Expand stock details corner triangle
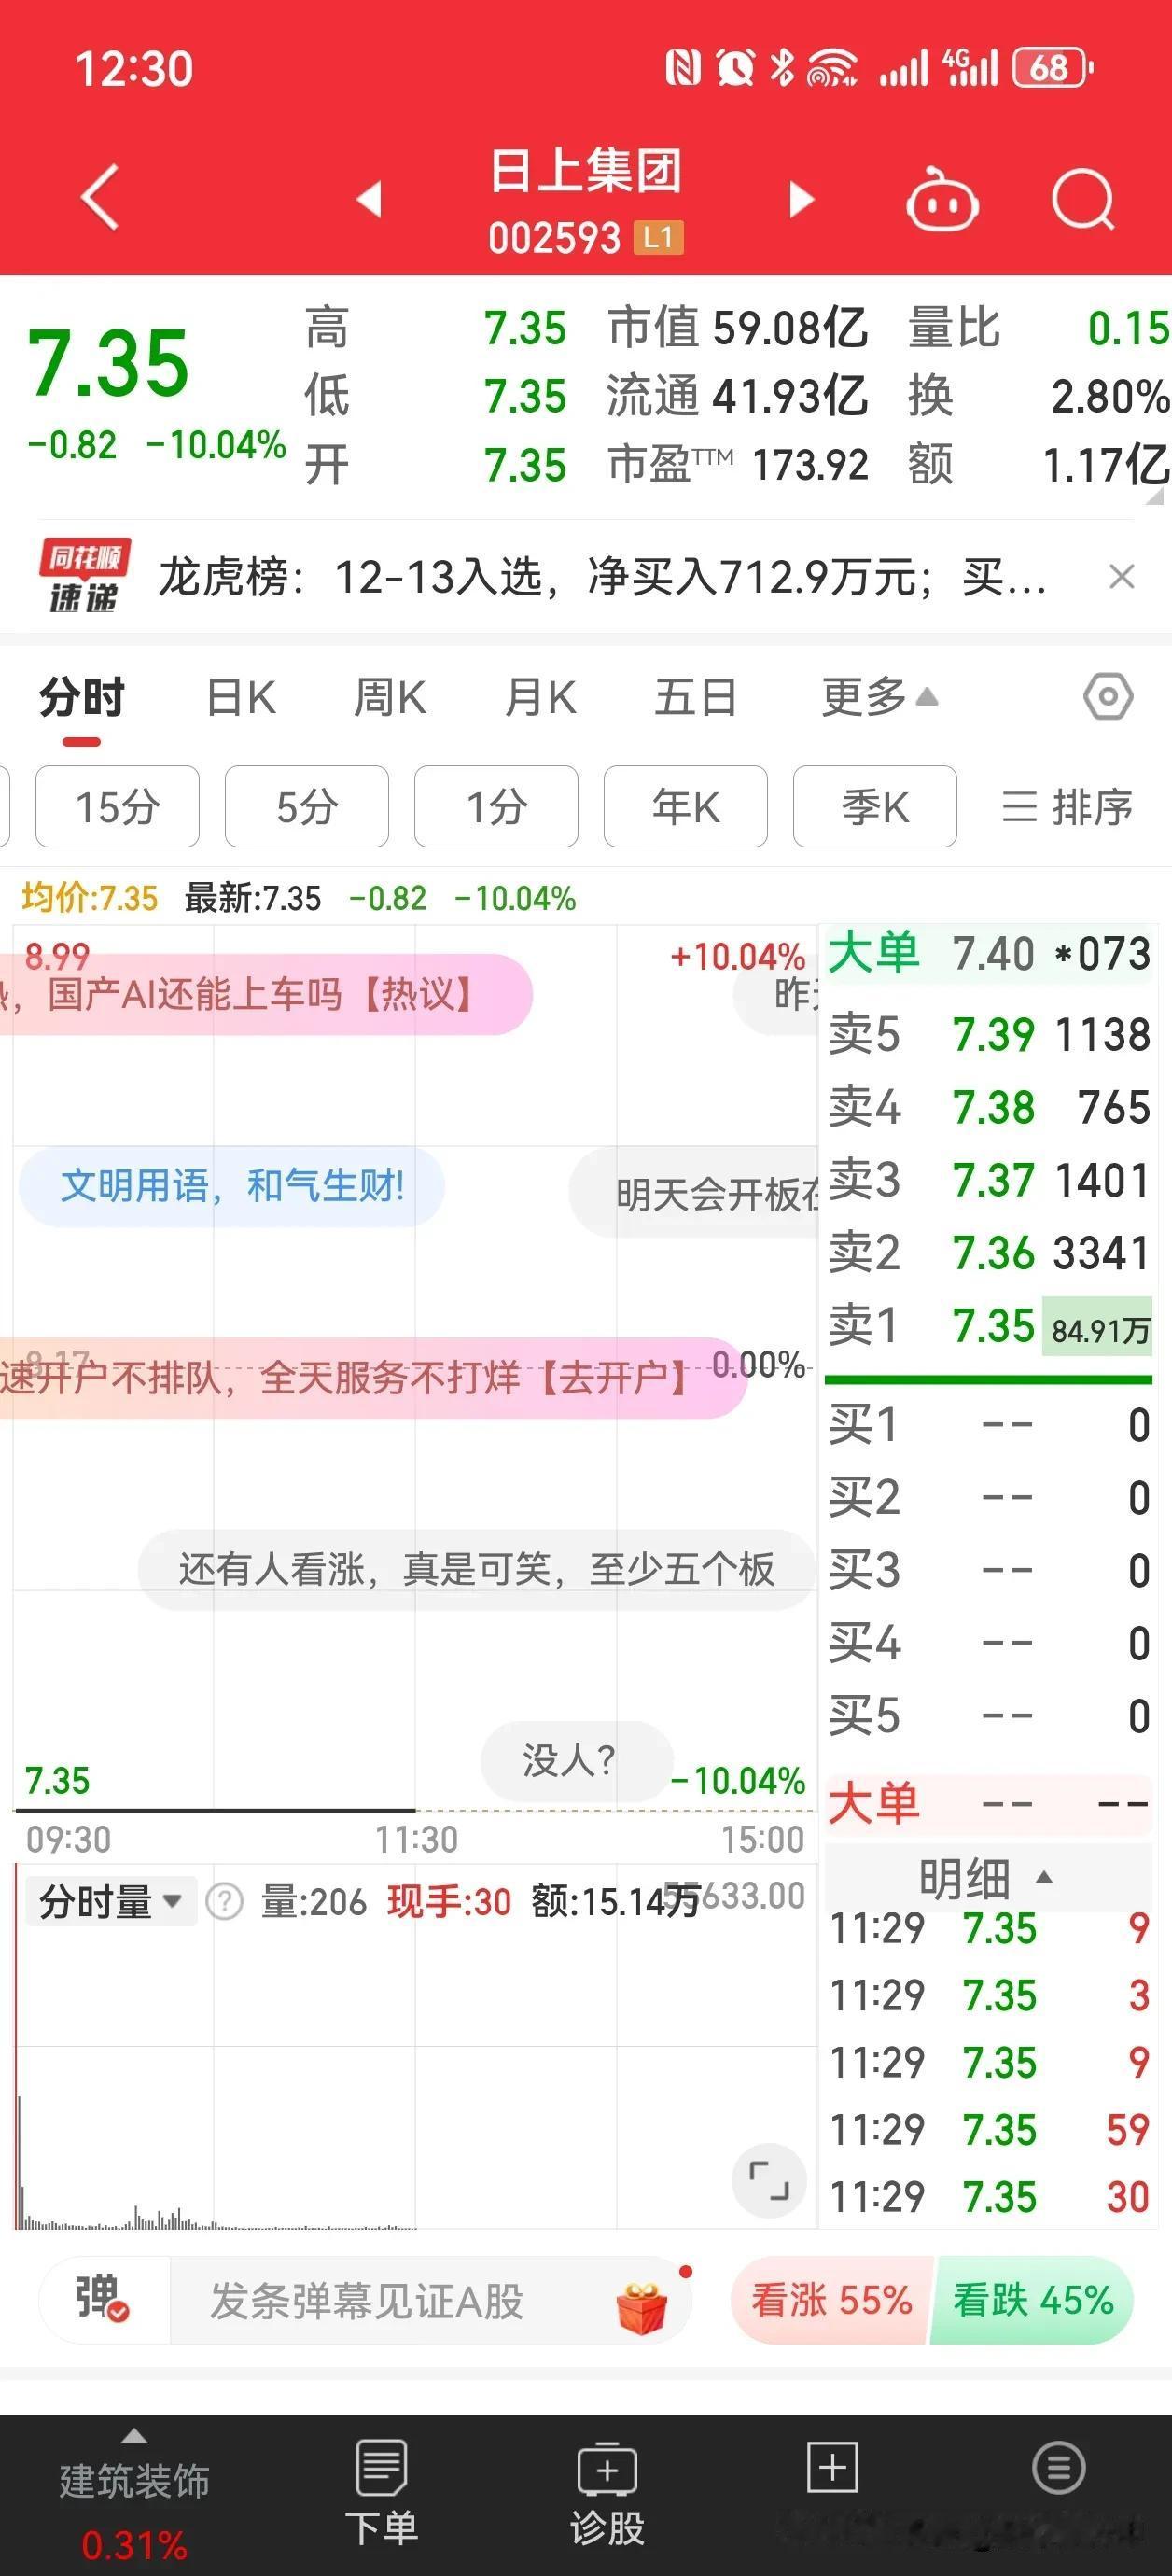The width and height of the screenshot is (1172, 2576). point(1154,495)
